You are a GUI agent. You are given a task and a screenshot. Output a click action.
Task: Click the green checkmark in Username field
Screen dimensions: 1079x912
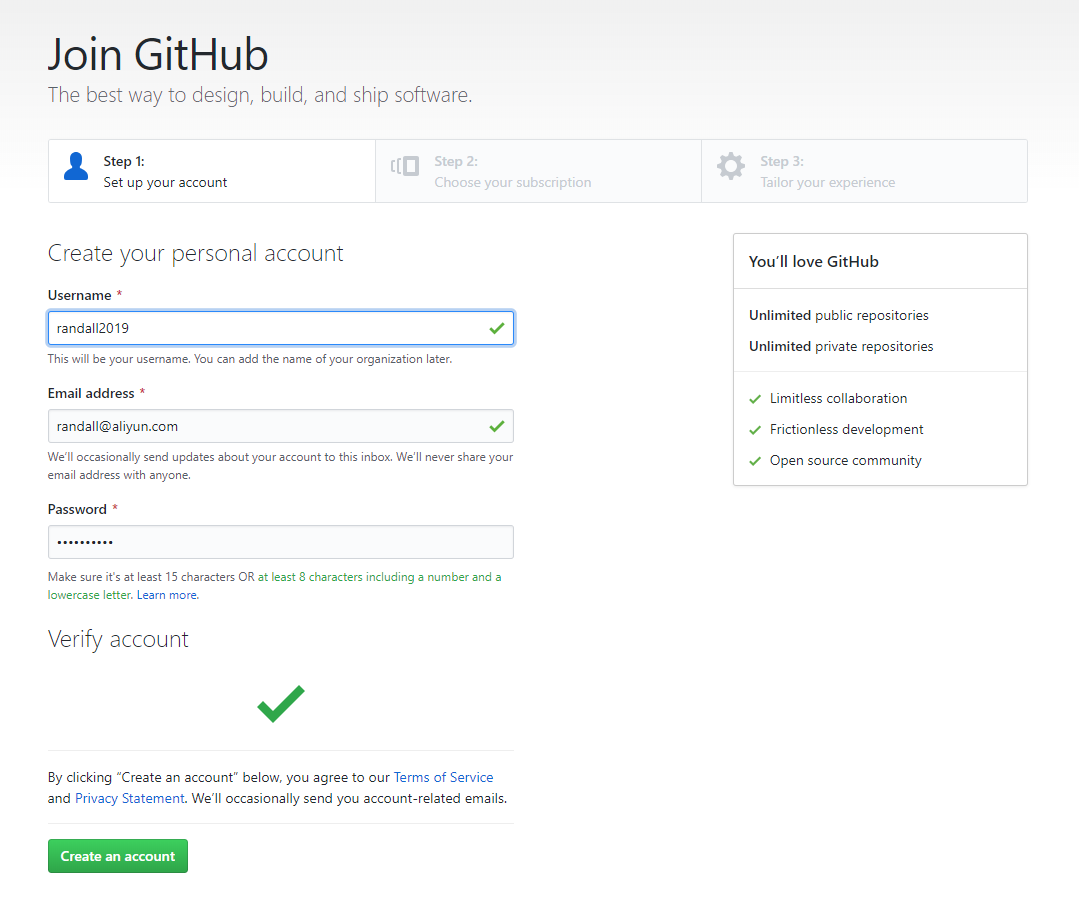tap(497, 328)
